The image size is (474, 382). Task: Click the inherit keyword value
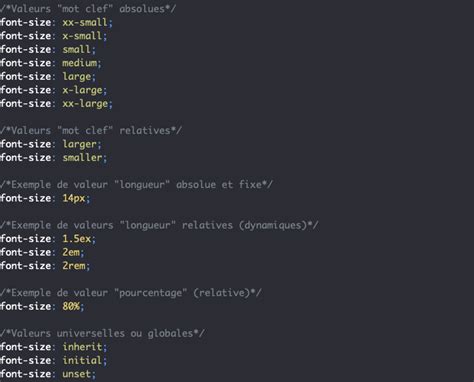click(82, 347)
